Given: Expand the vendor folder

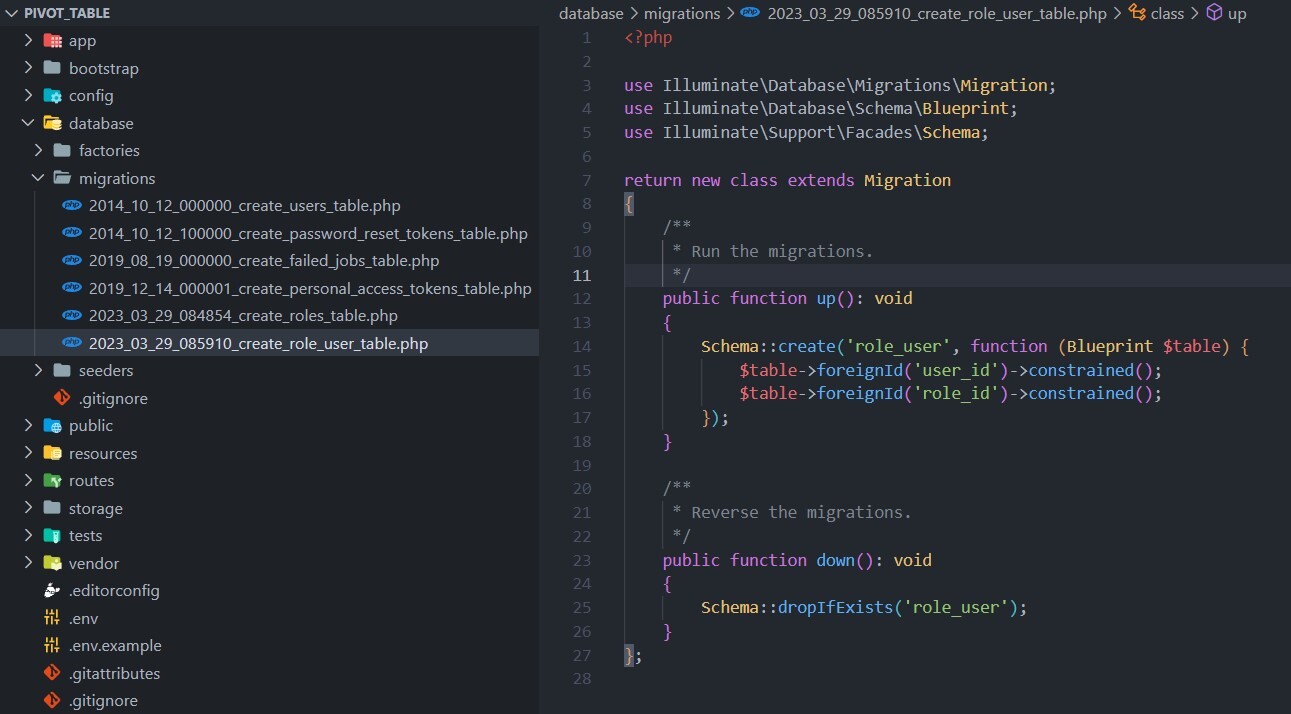Looking at the screenshot, I should pyautogui.click(x=27, y=562).
